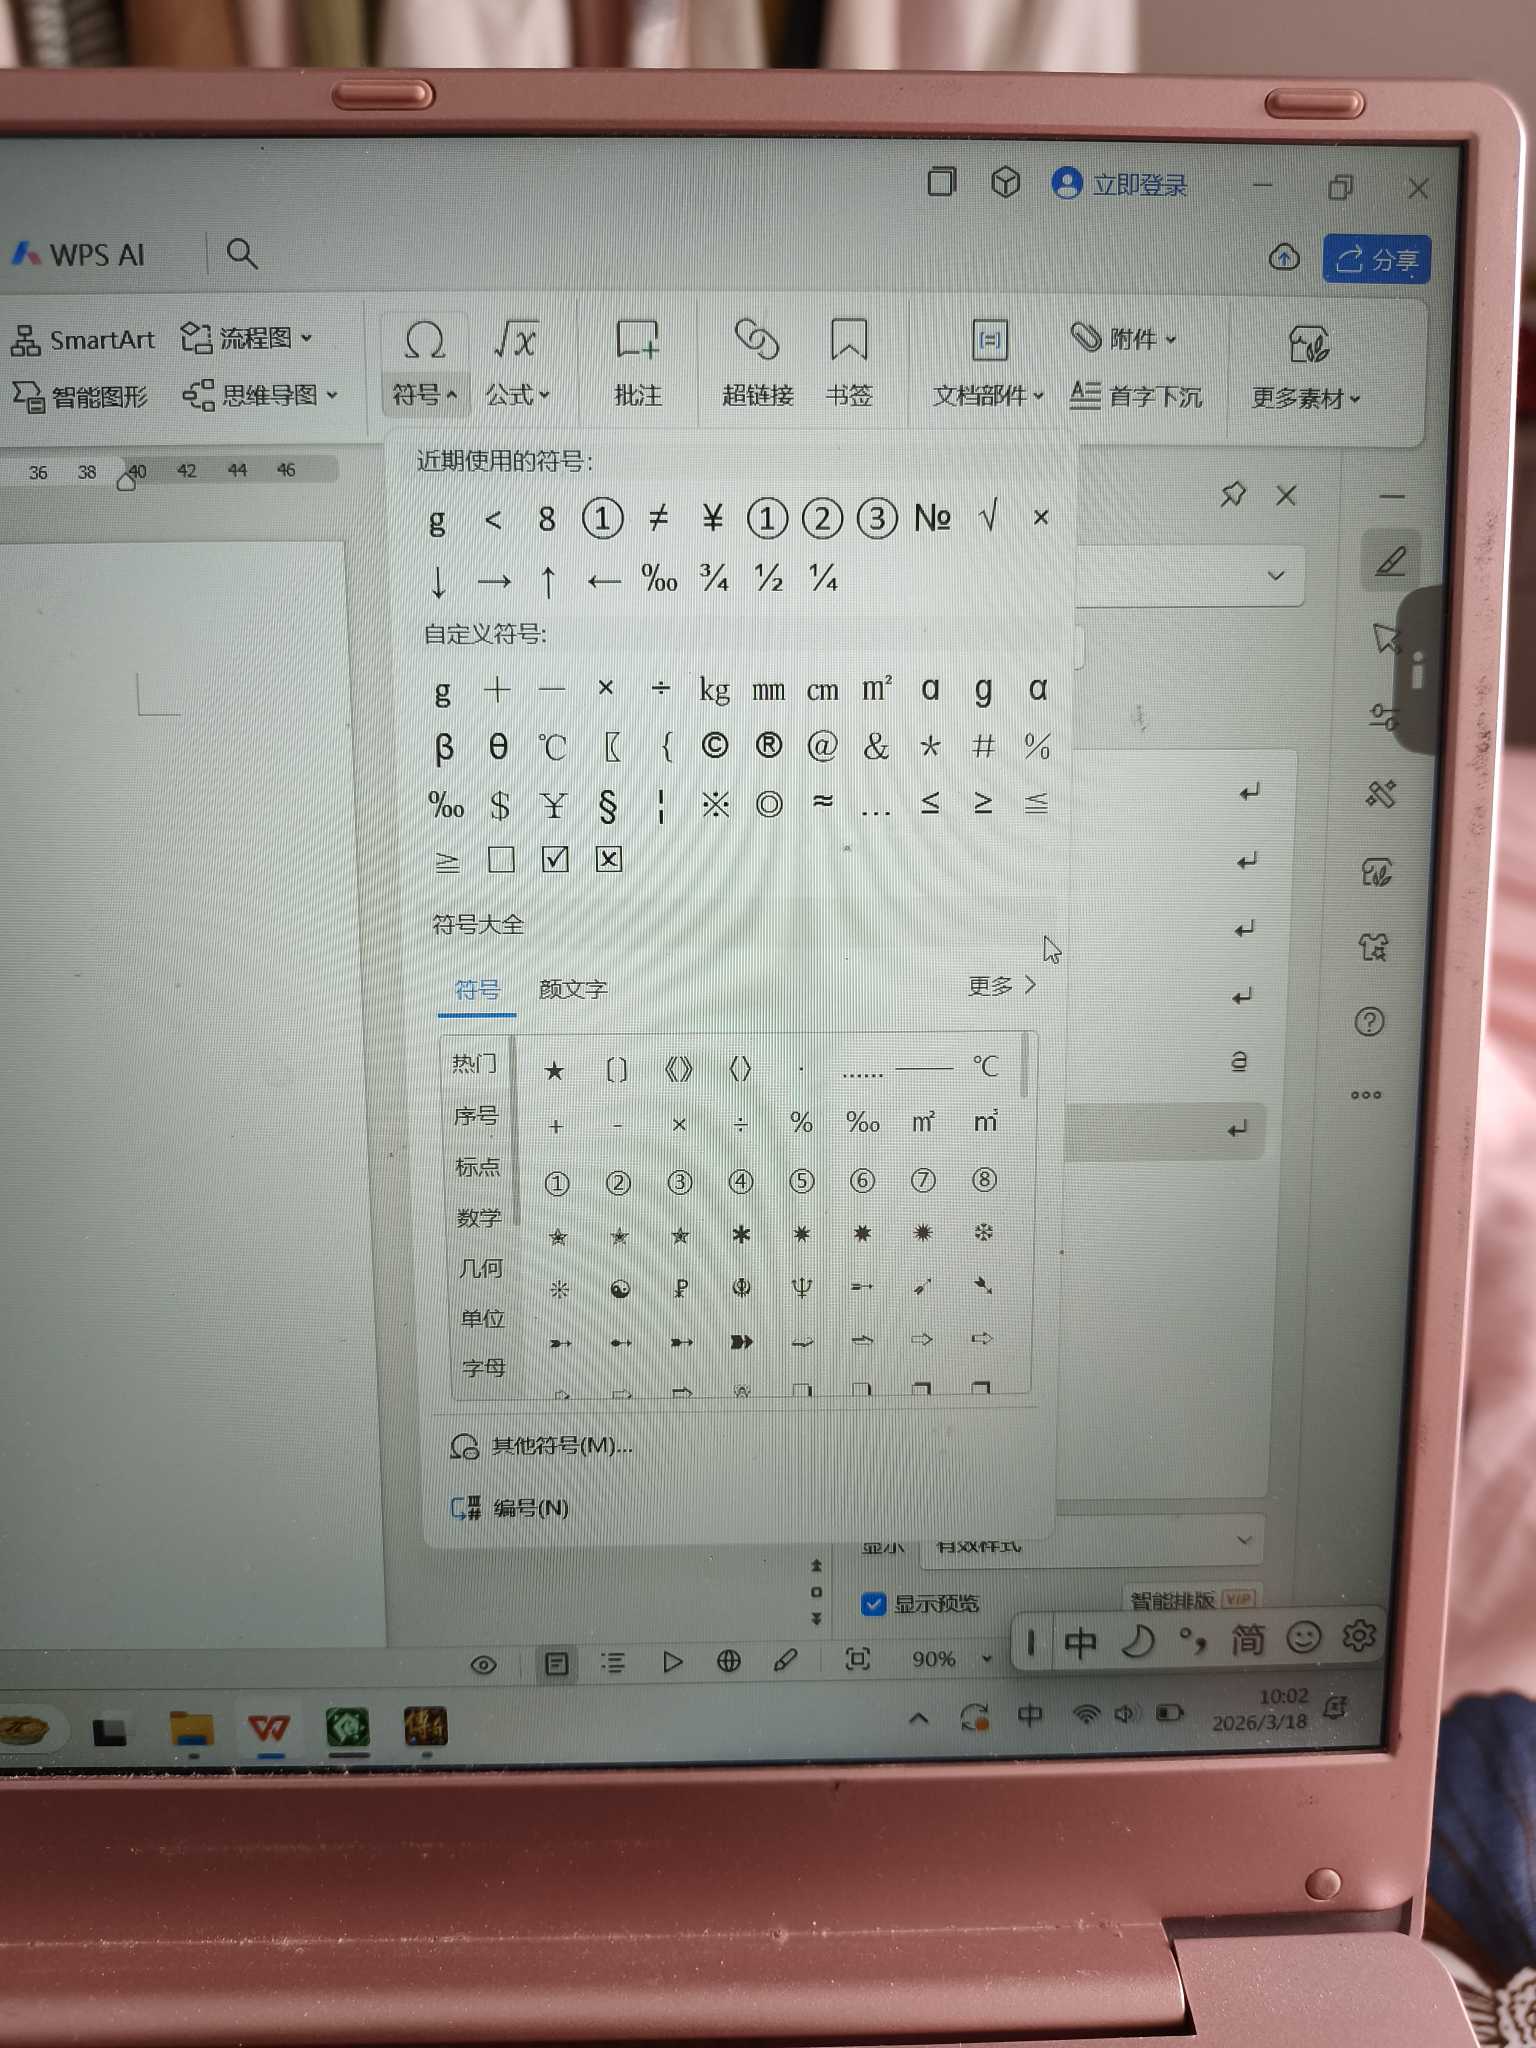Open 其他符号(M)... dialog

click(560, 1446)
